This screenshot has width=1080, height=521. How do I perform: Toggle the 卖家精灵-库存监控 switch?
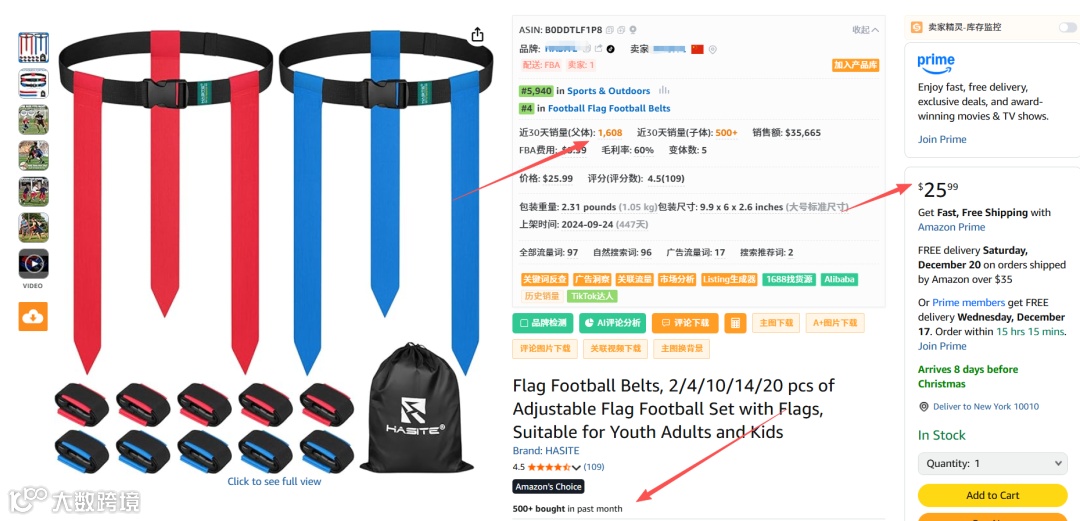pos(1067,28)
